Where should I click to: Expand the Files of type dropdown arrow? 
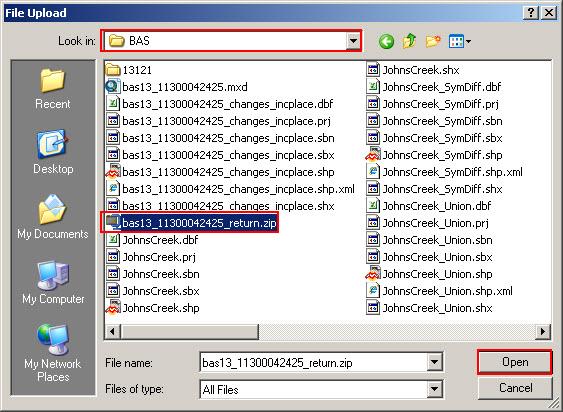coord(434,389)
